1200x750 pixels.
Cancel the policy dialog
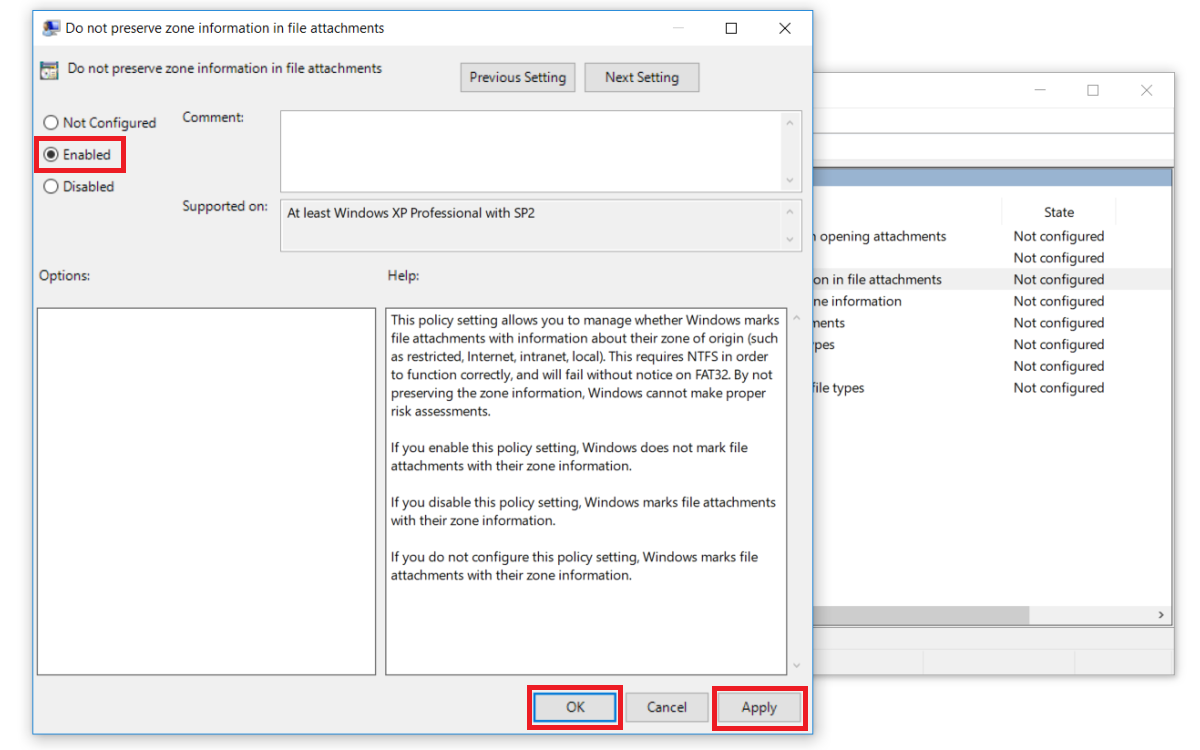666,707
